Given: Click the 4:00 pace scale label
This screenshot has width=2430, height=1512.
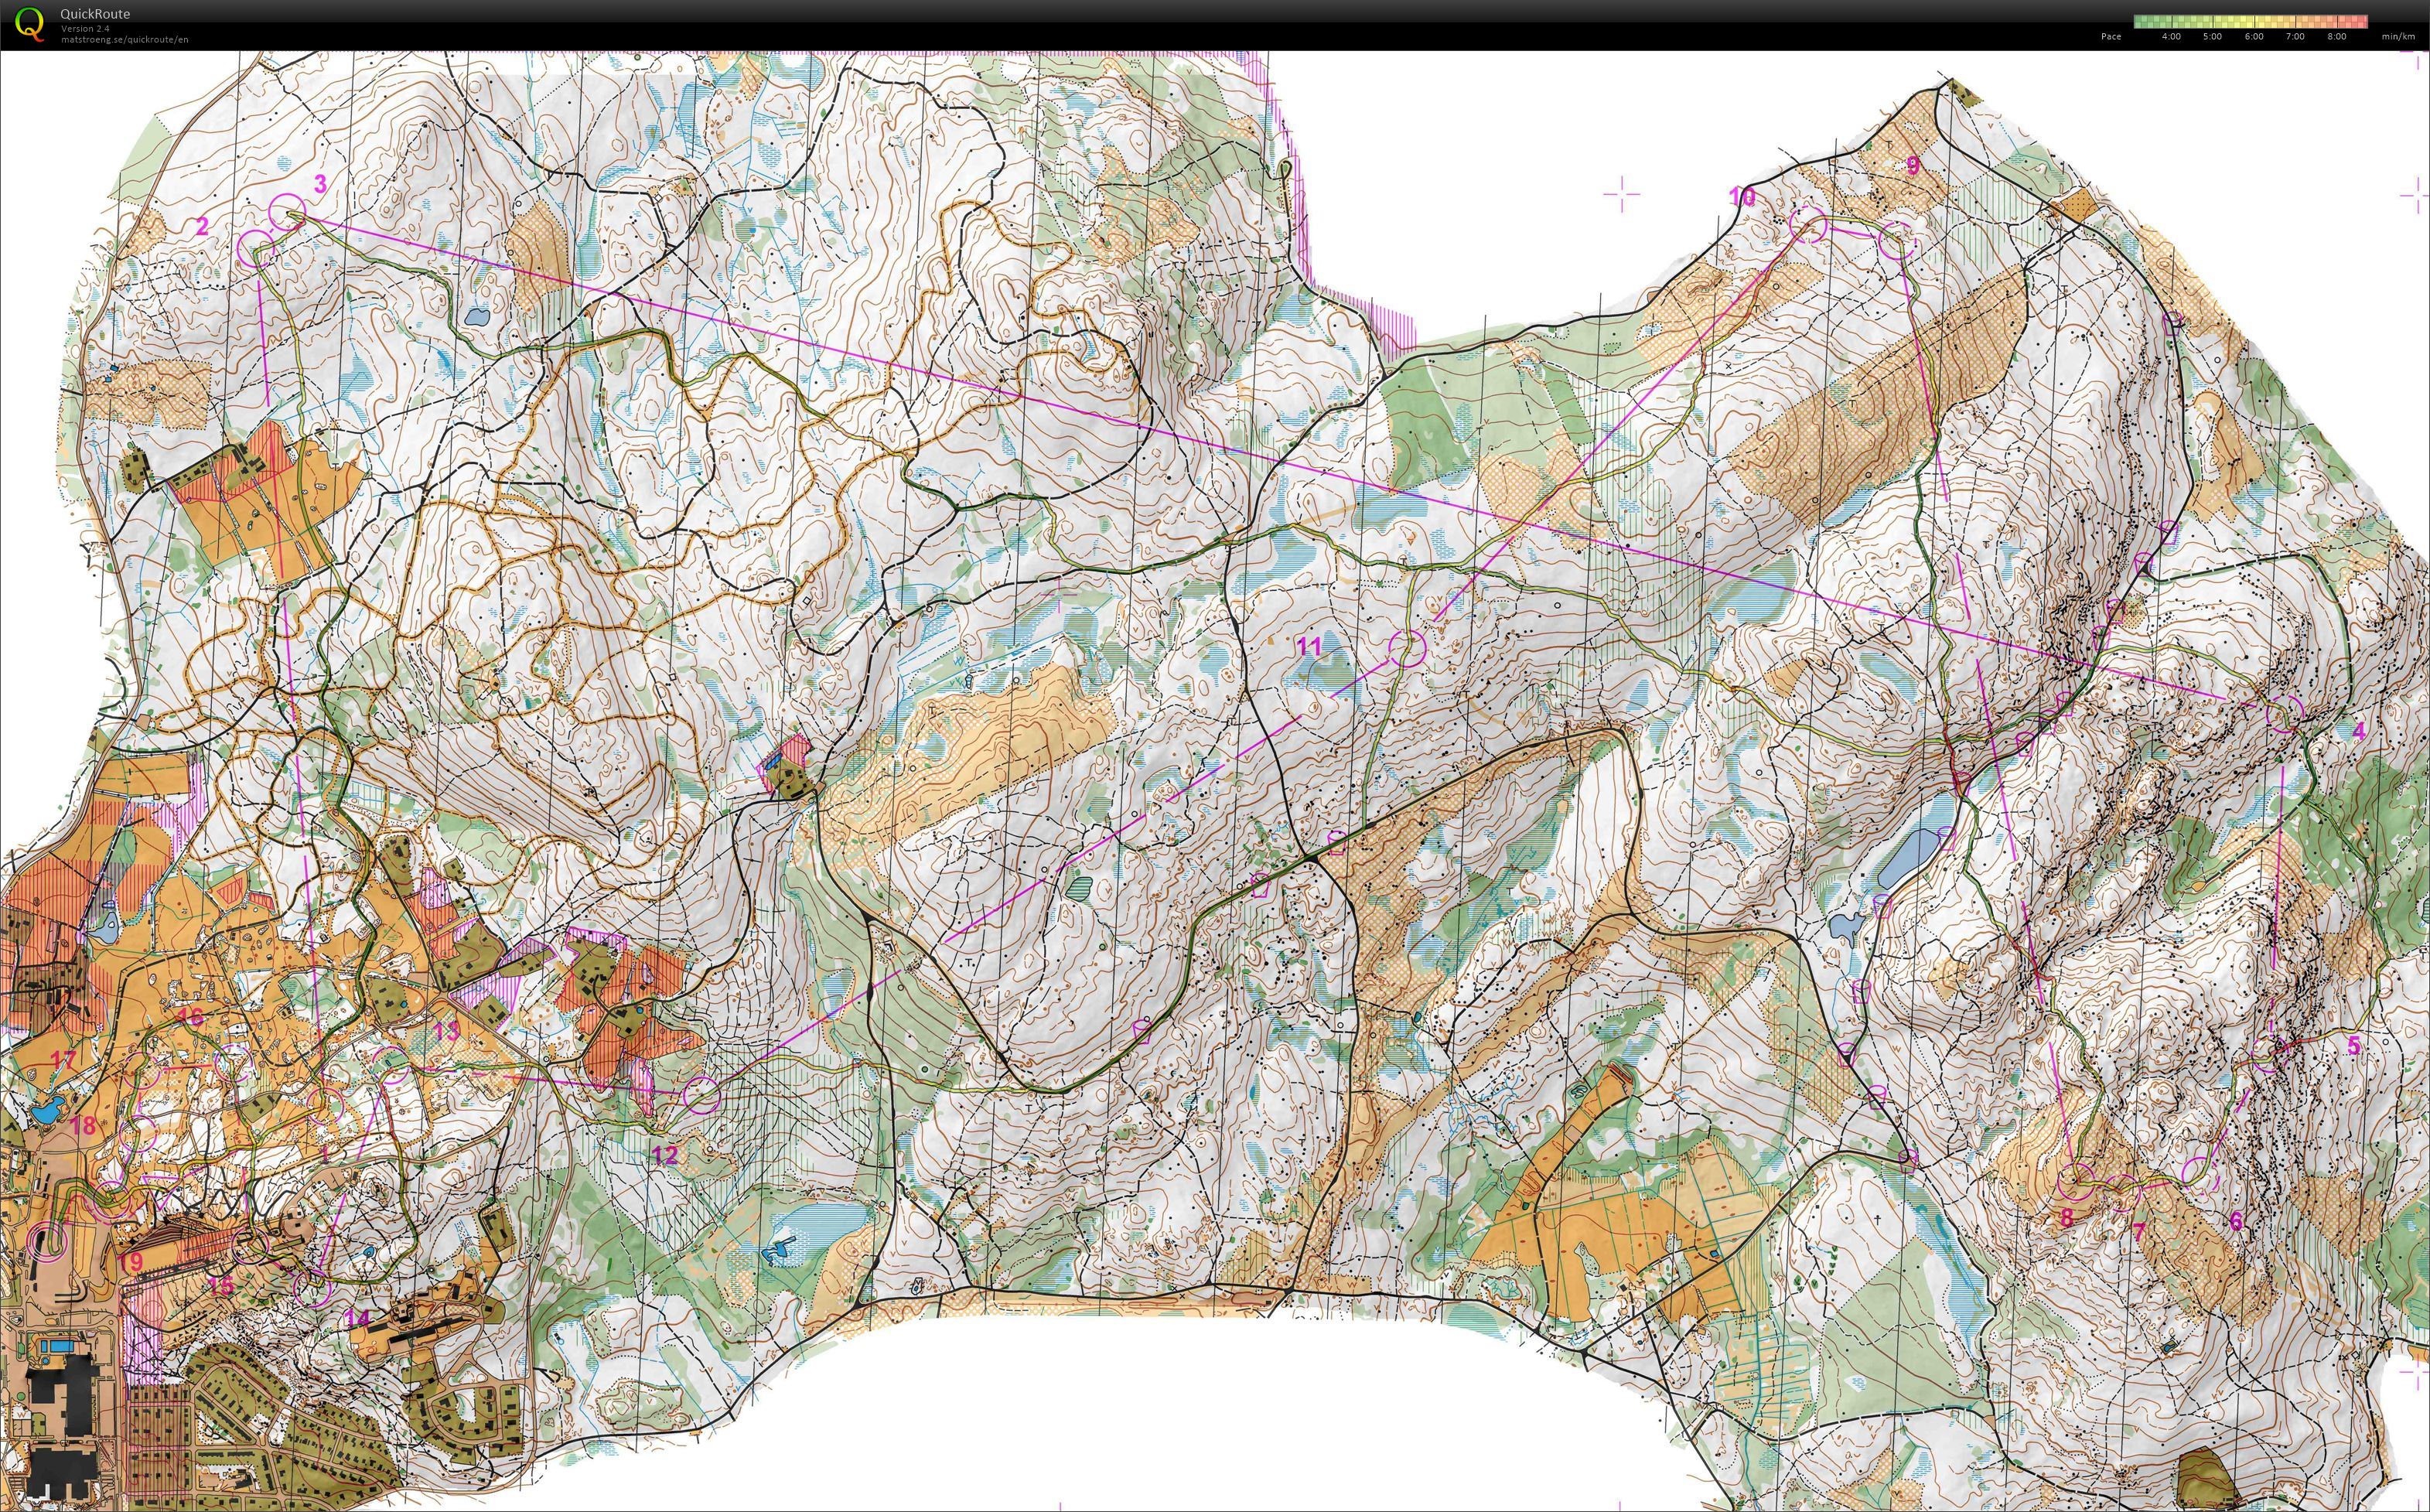Looking at the screenshot, I should [x=2171, y=36].
